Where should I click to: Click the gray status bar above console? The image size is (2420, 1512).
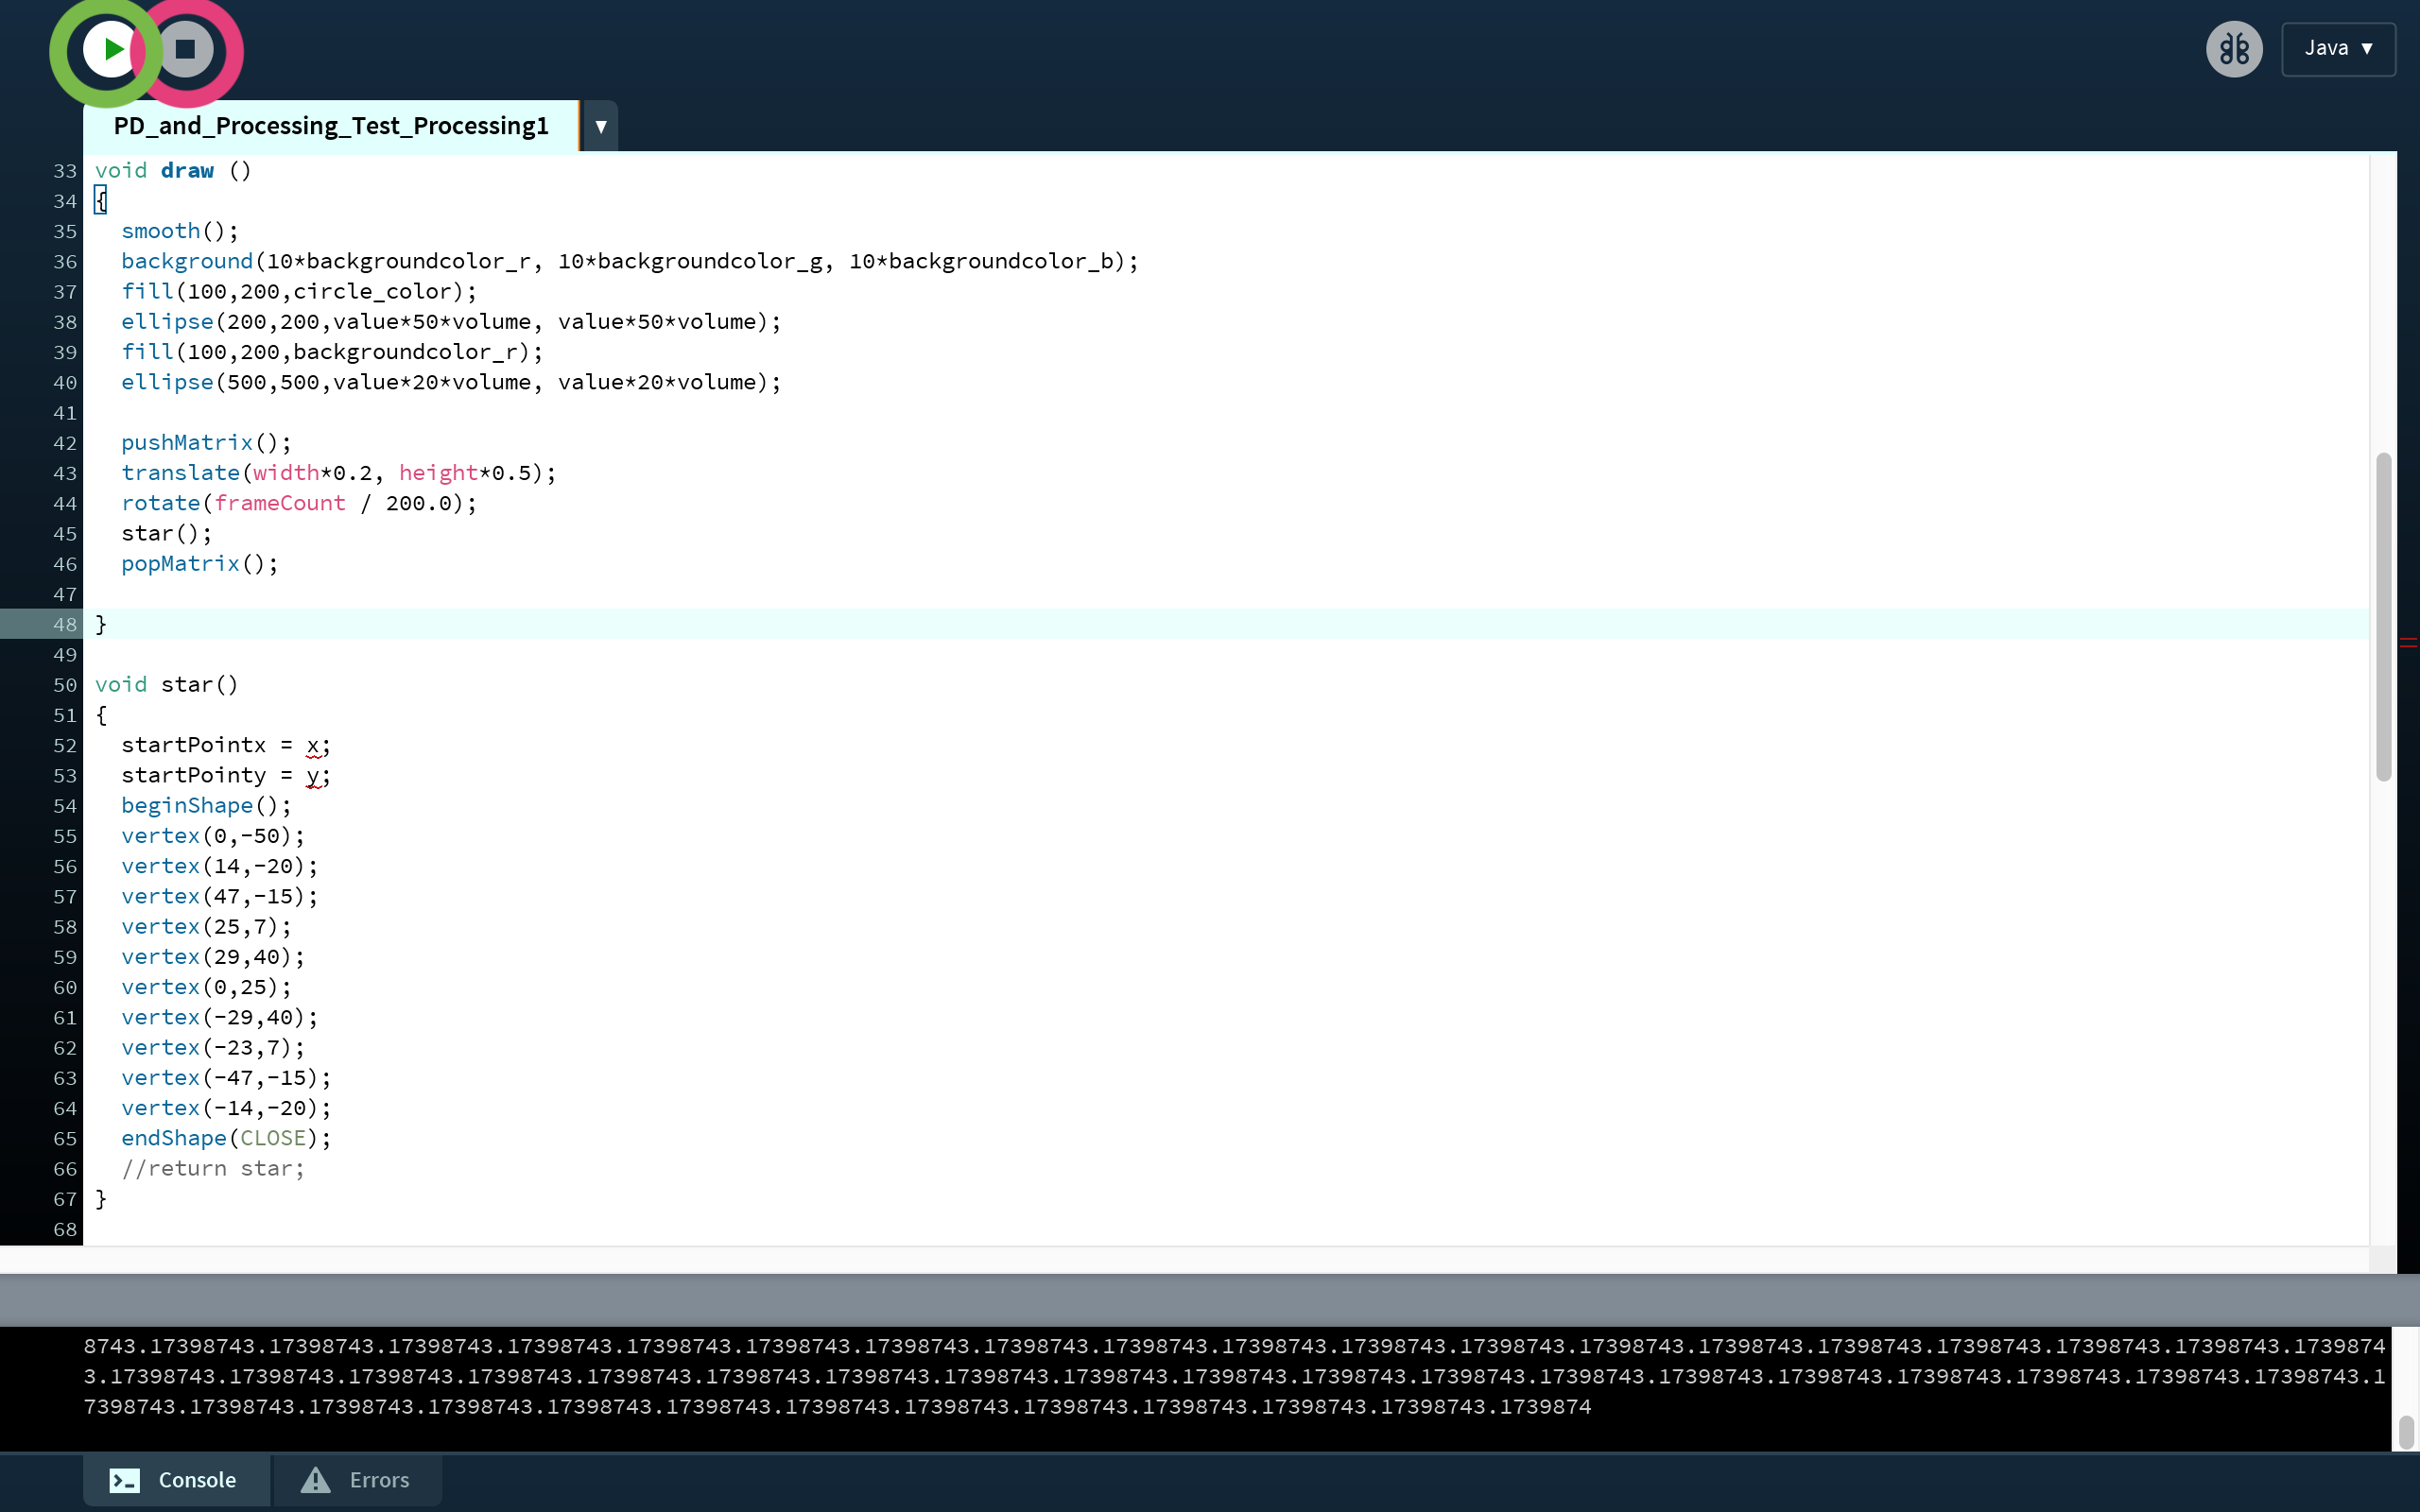1200,1300
